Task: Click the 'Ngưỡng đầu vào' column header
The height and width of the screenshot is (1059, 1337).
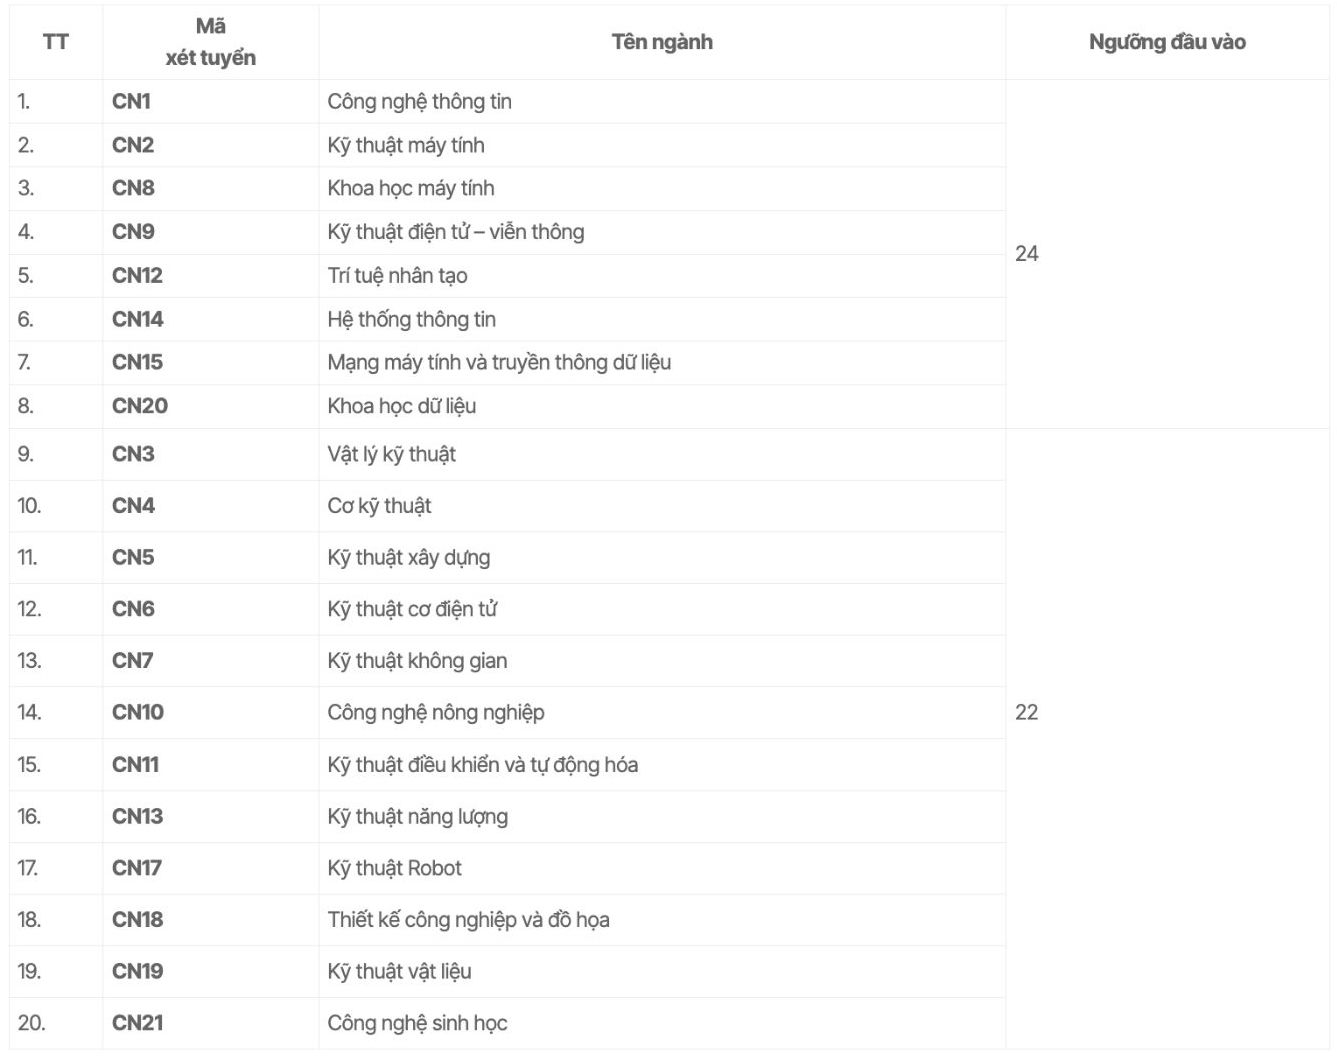Action: tap(1167, 42)
